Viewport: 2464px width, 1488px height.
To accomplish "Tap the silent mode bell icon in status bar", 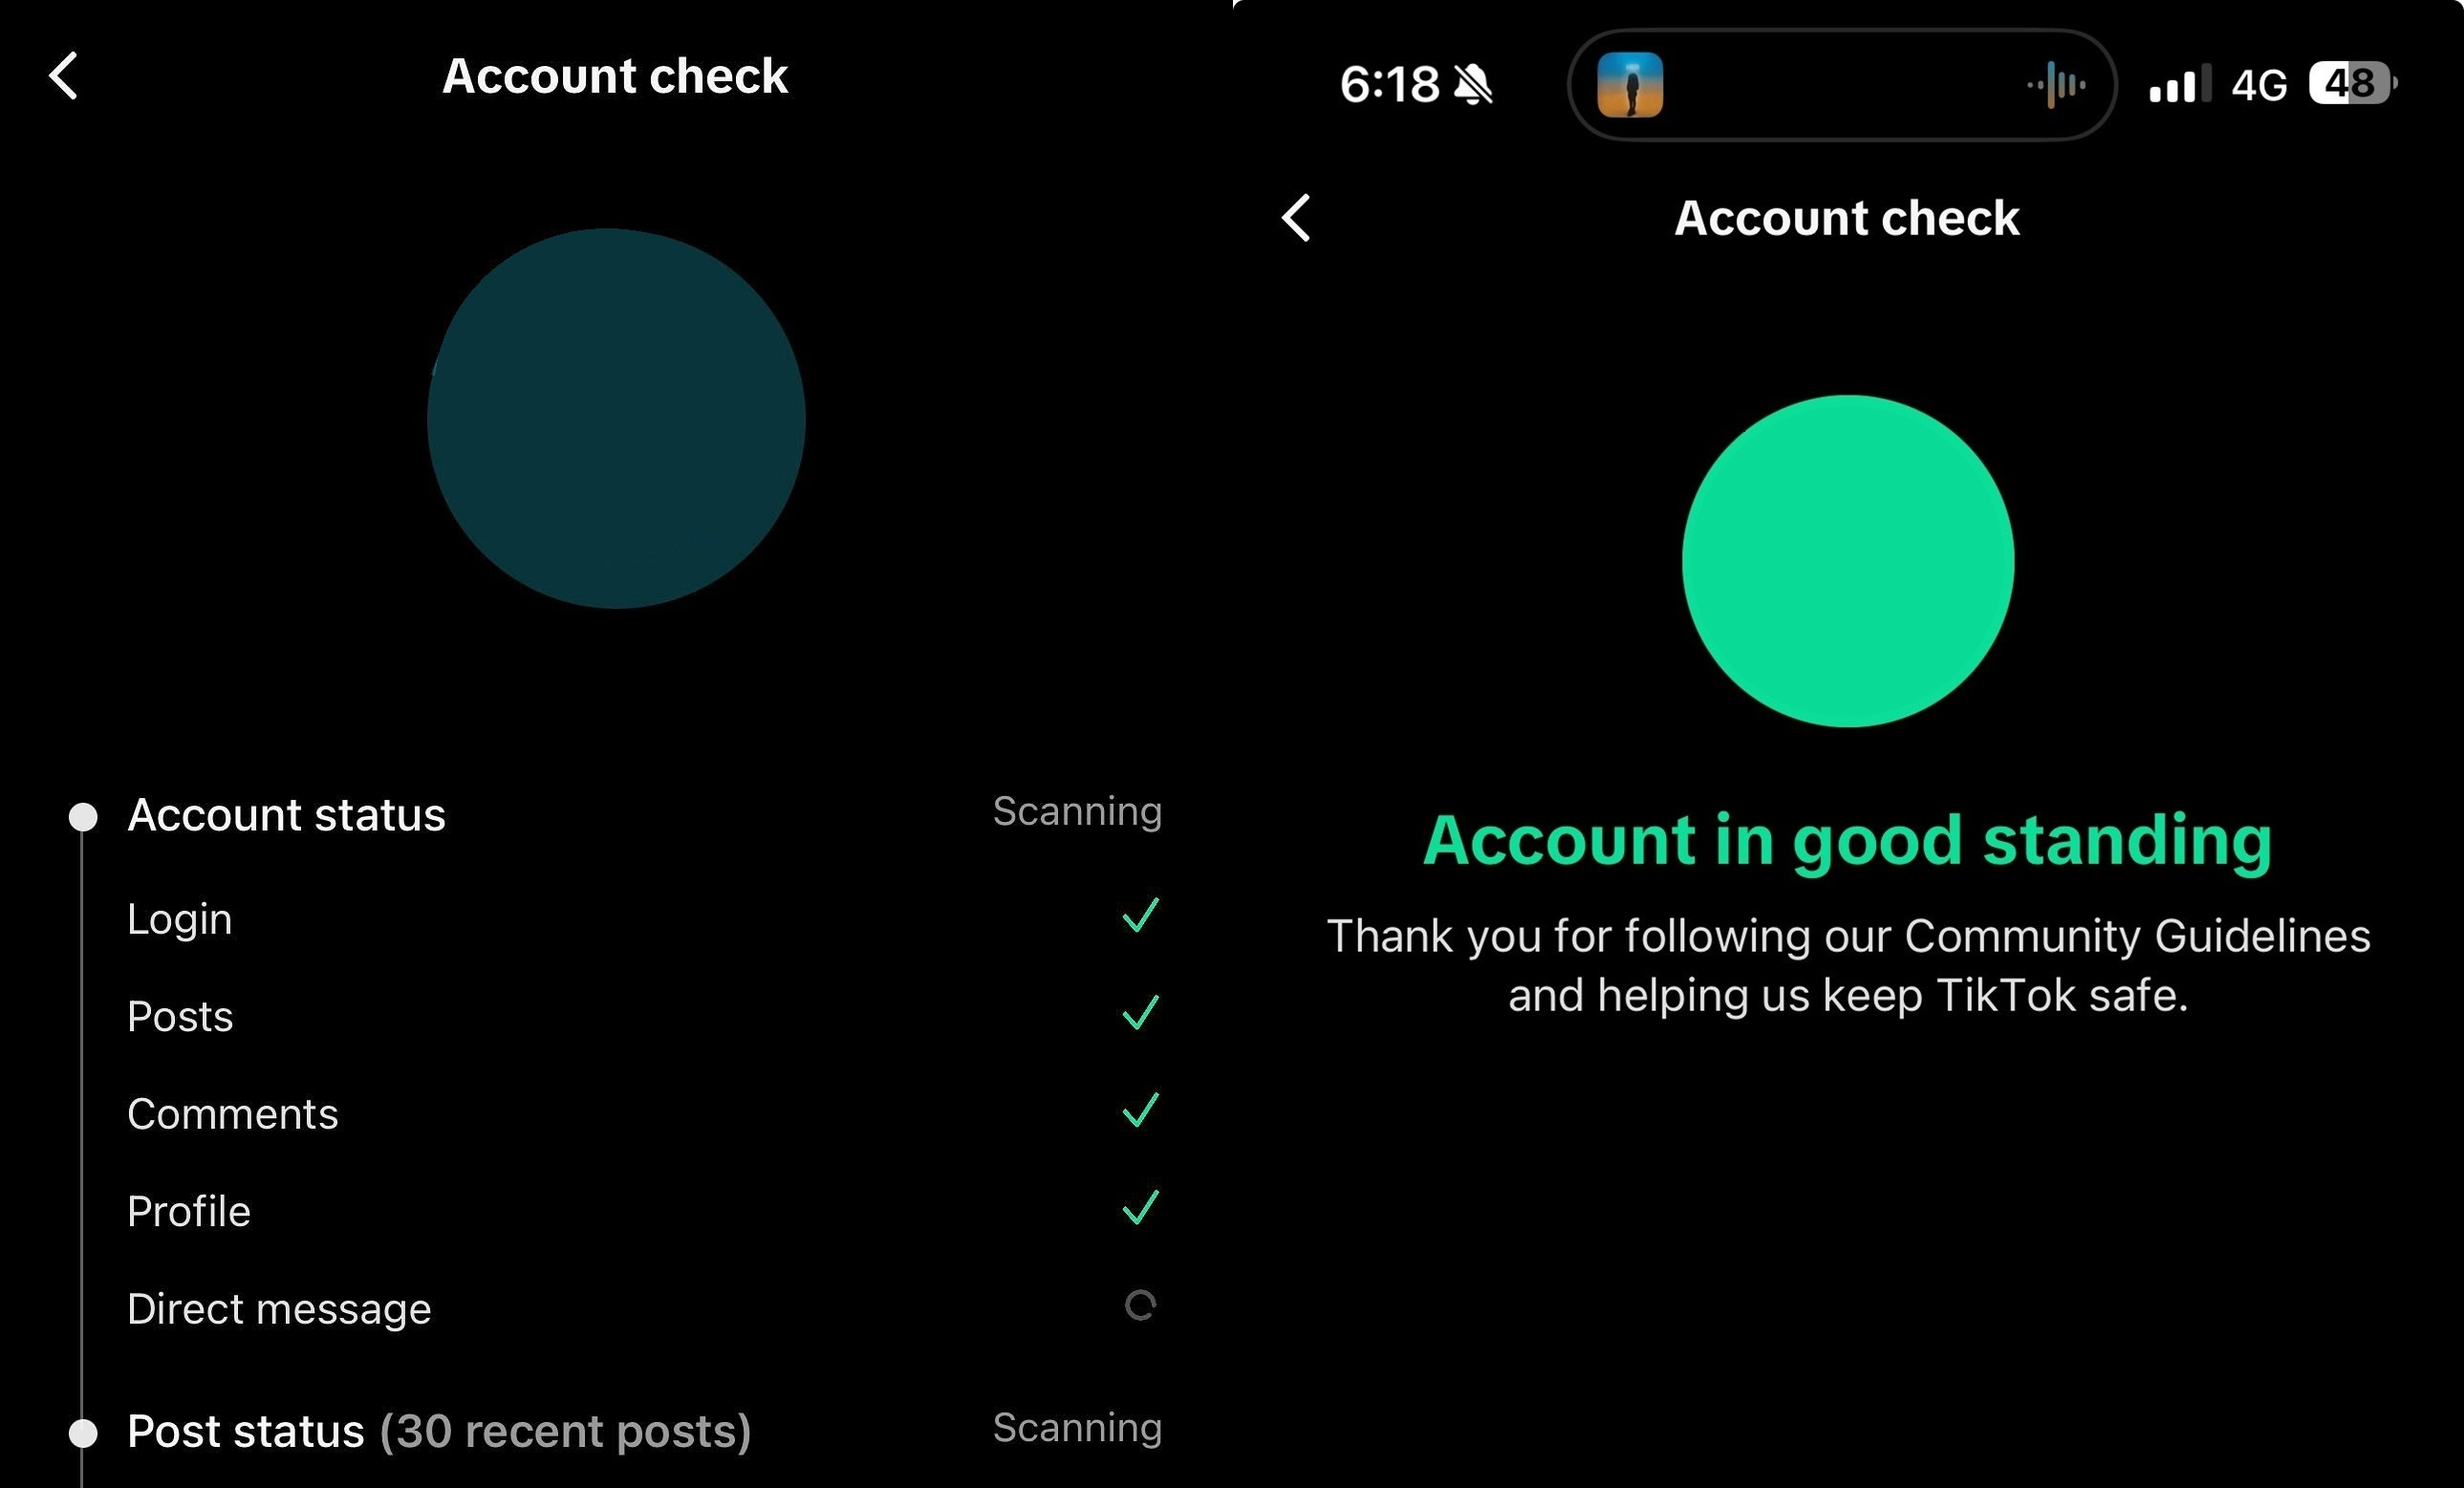I will (1473, 84).
